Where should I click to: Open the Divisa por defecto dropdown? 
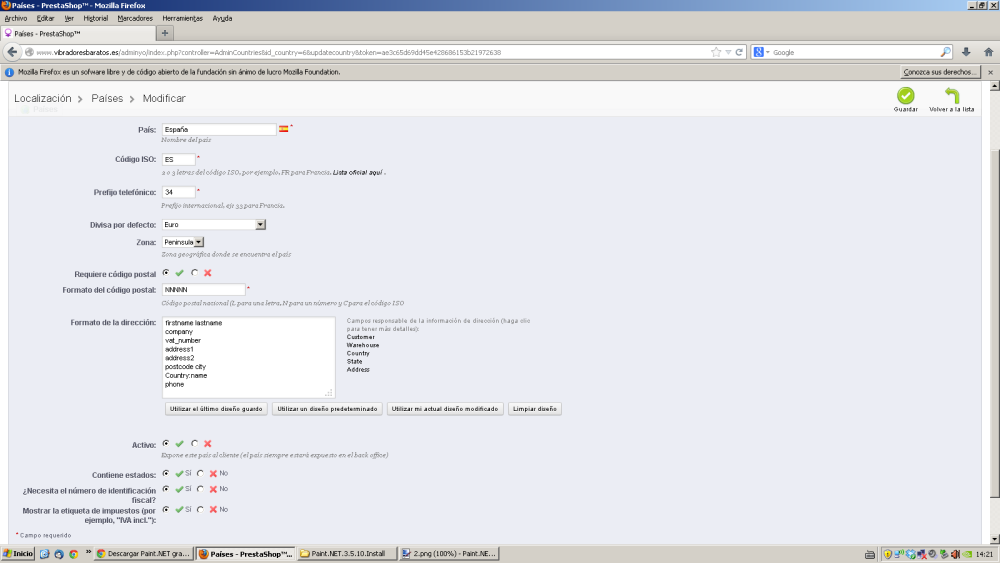coord(214,224)
